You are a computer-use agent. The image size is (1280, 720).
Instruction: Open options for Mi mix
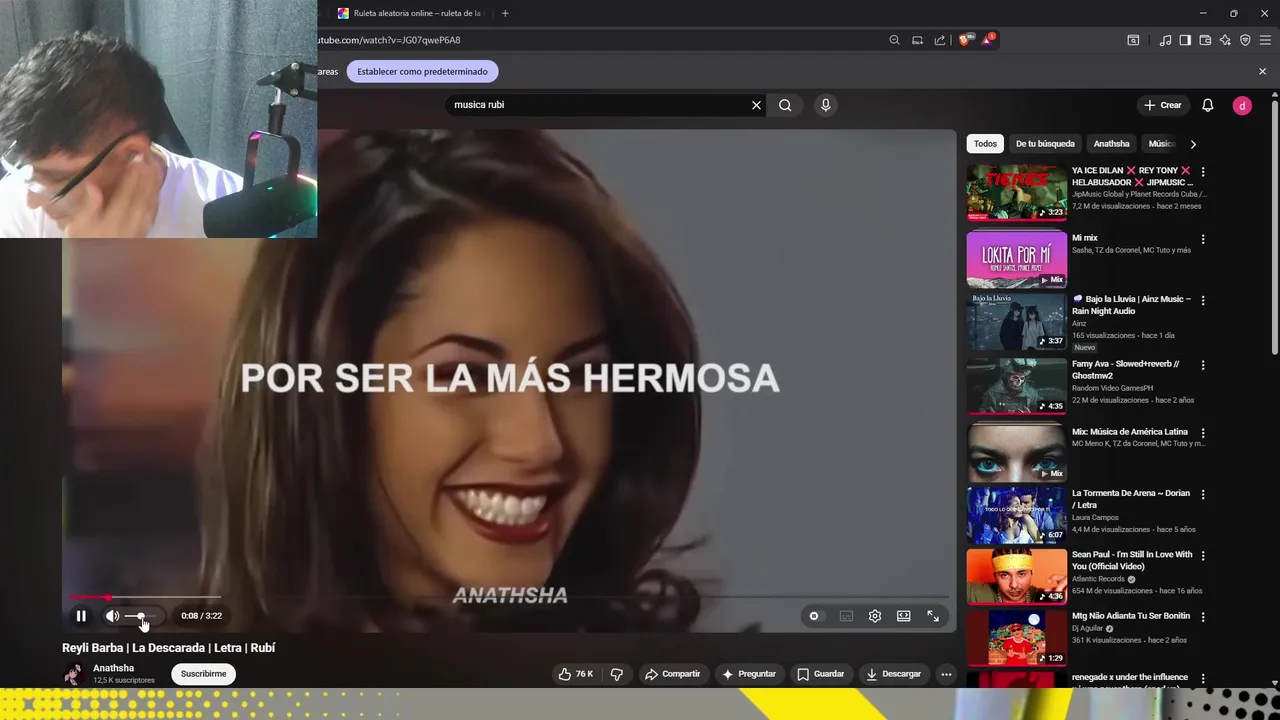[1203, 240]
